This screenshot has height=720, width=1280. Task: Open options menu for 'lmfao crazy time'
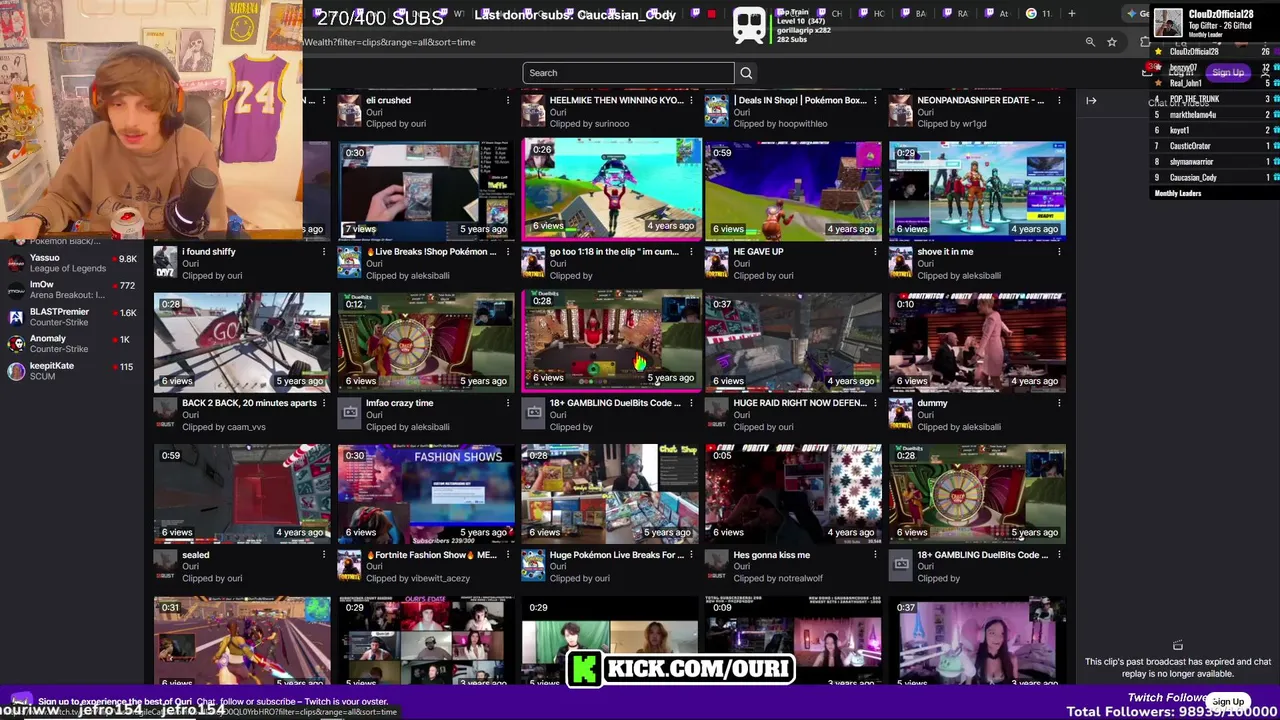(507, 403)
